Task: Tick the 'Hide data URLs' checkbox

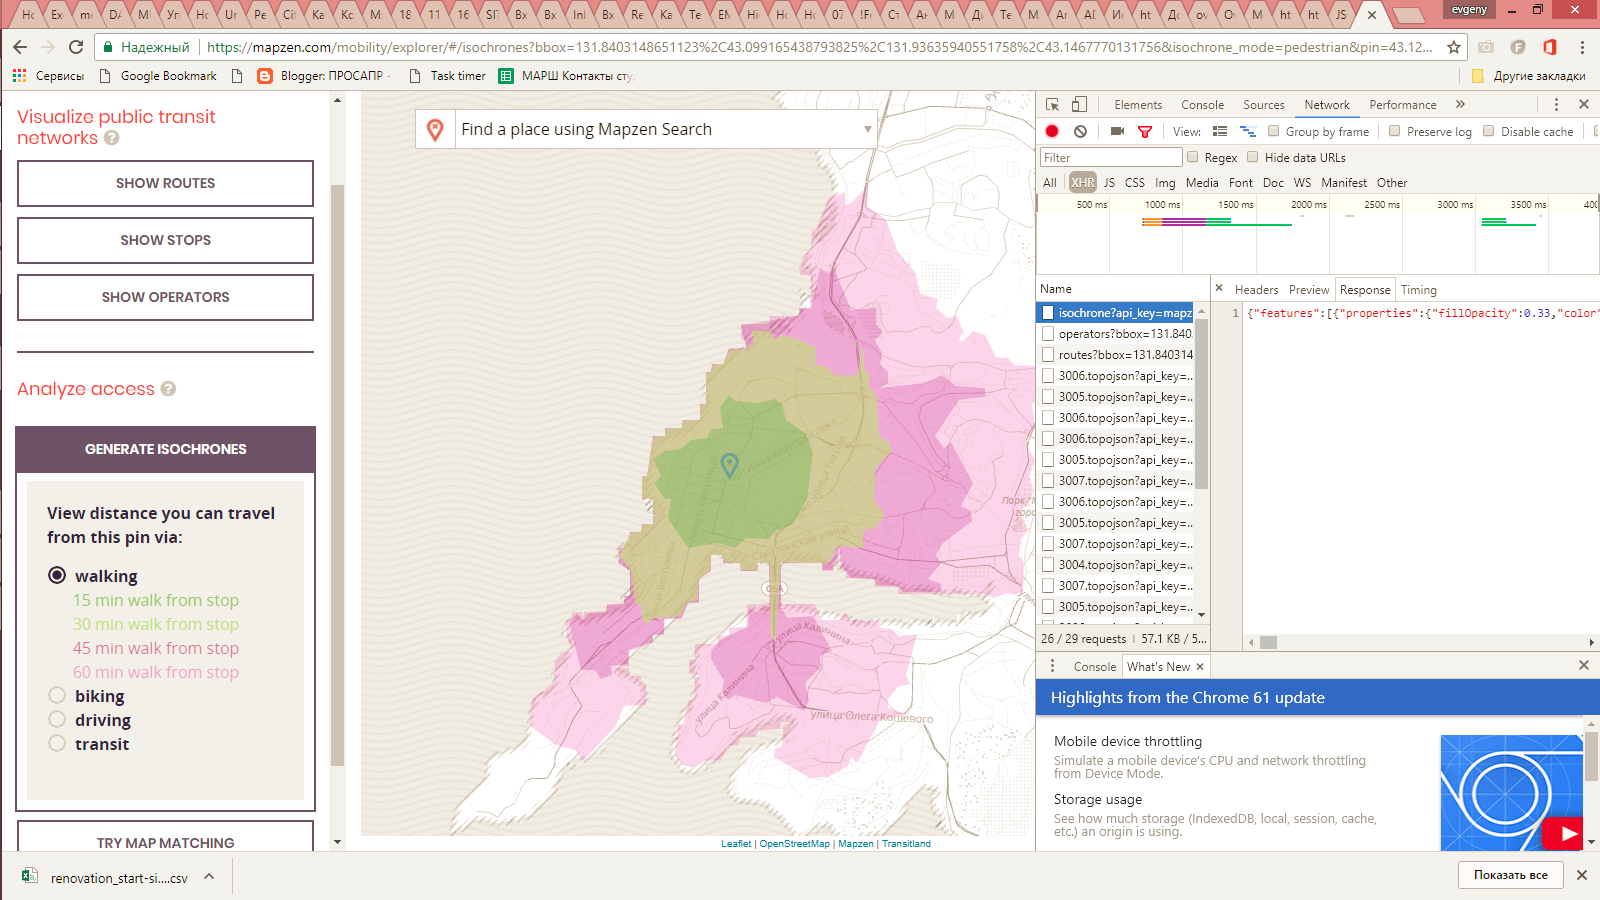Action: tap(1252, 157)
